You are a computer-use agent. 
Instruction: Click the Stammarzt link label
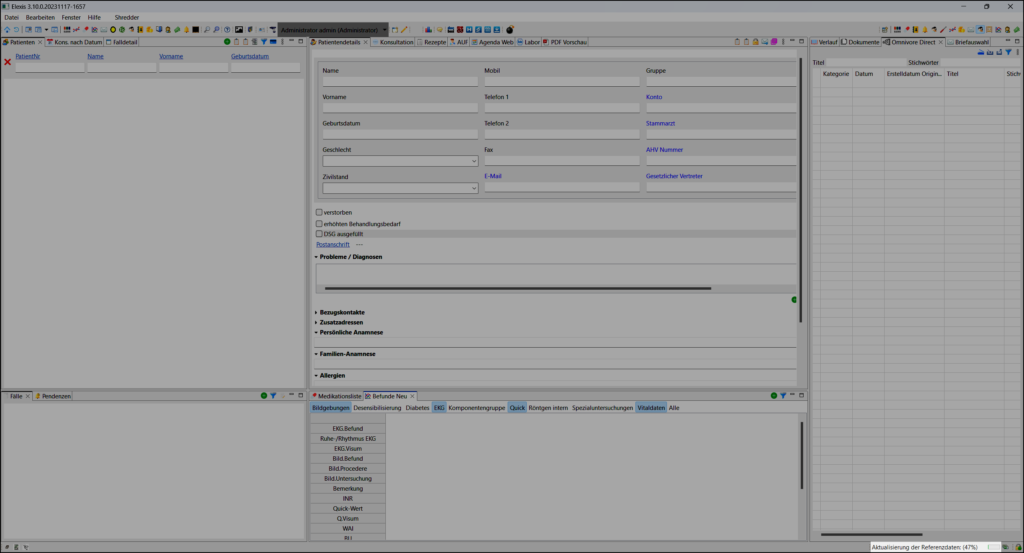tap(661, 123)
